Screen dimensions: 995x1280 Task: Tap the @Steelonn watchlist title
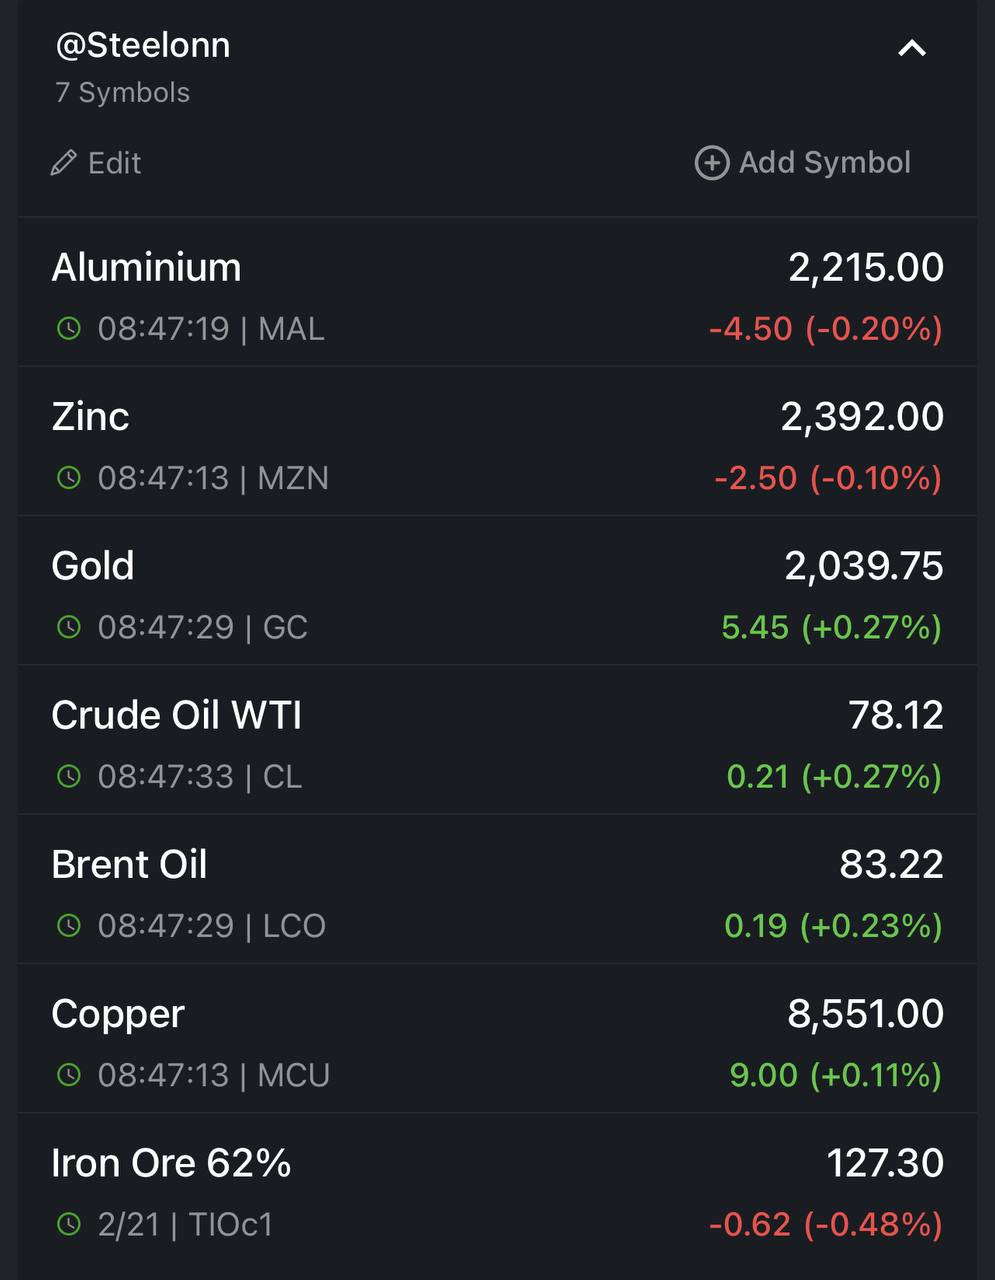click(143, 45)
